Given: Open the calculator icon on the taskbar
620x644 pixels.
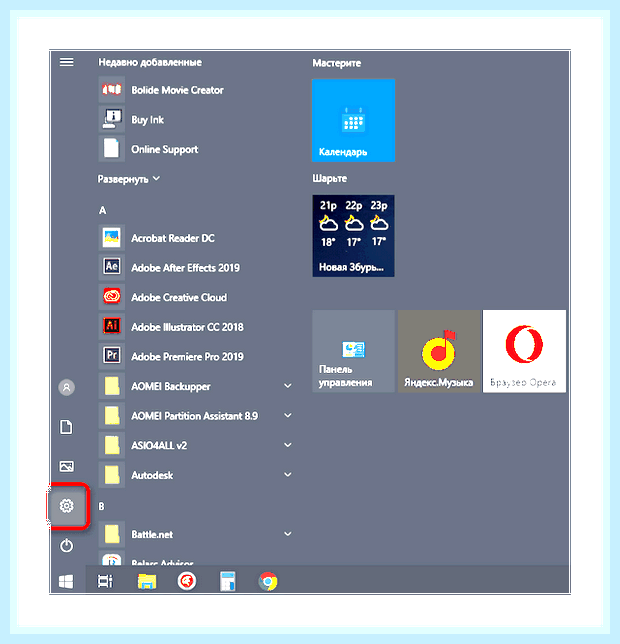Looking at the screenshot, I should tap(227, 581).
